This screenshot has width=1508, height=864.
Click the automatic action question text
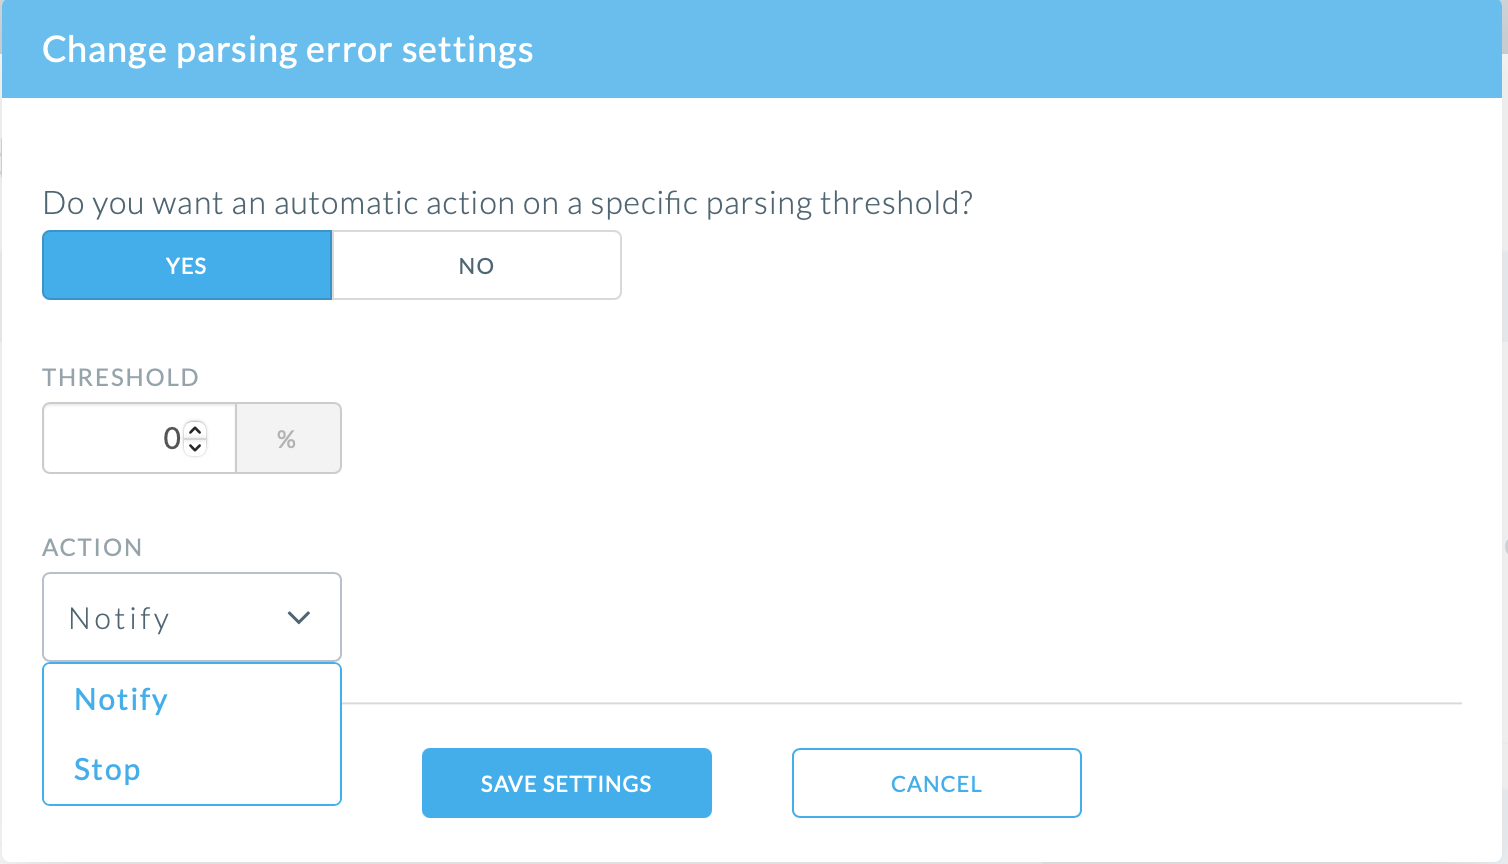coord(507,204)
